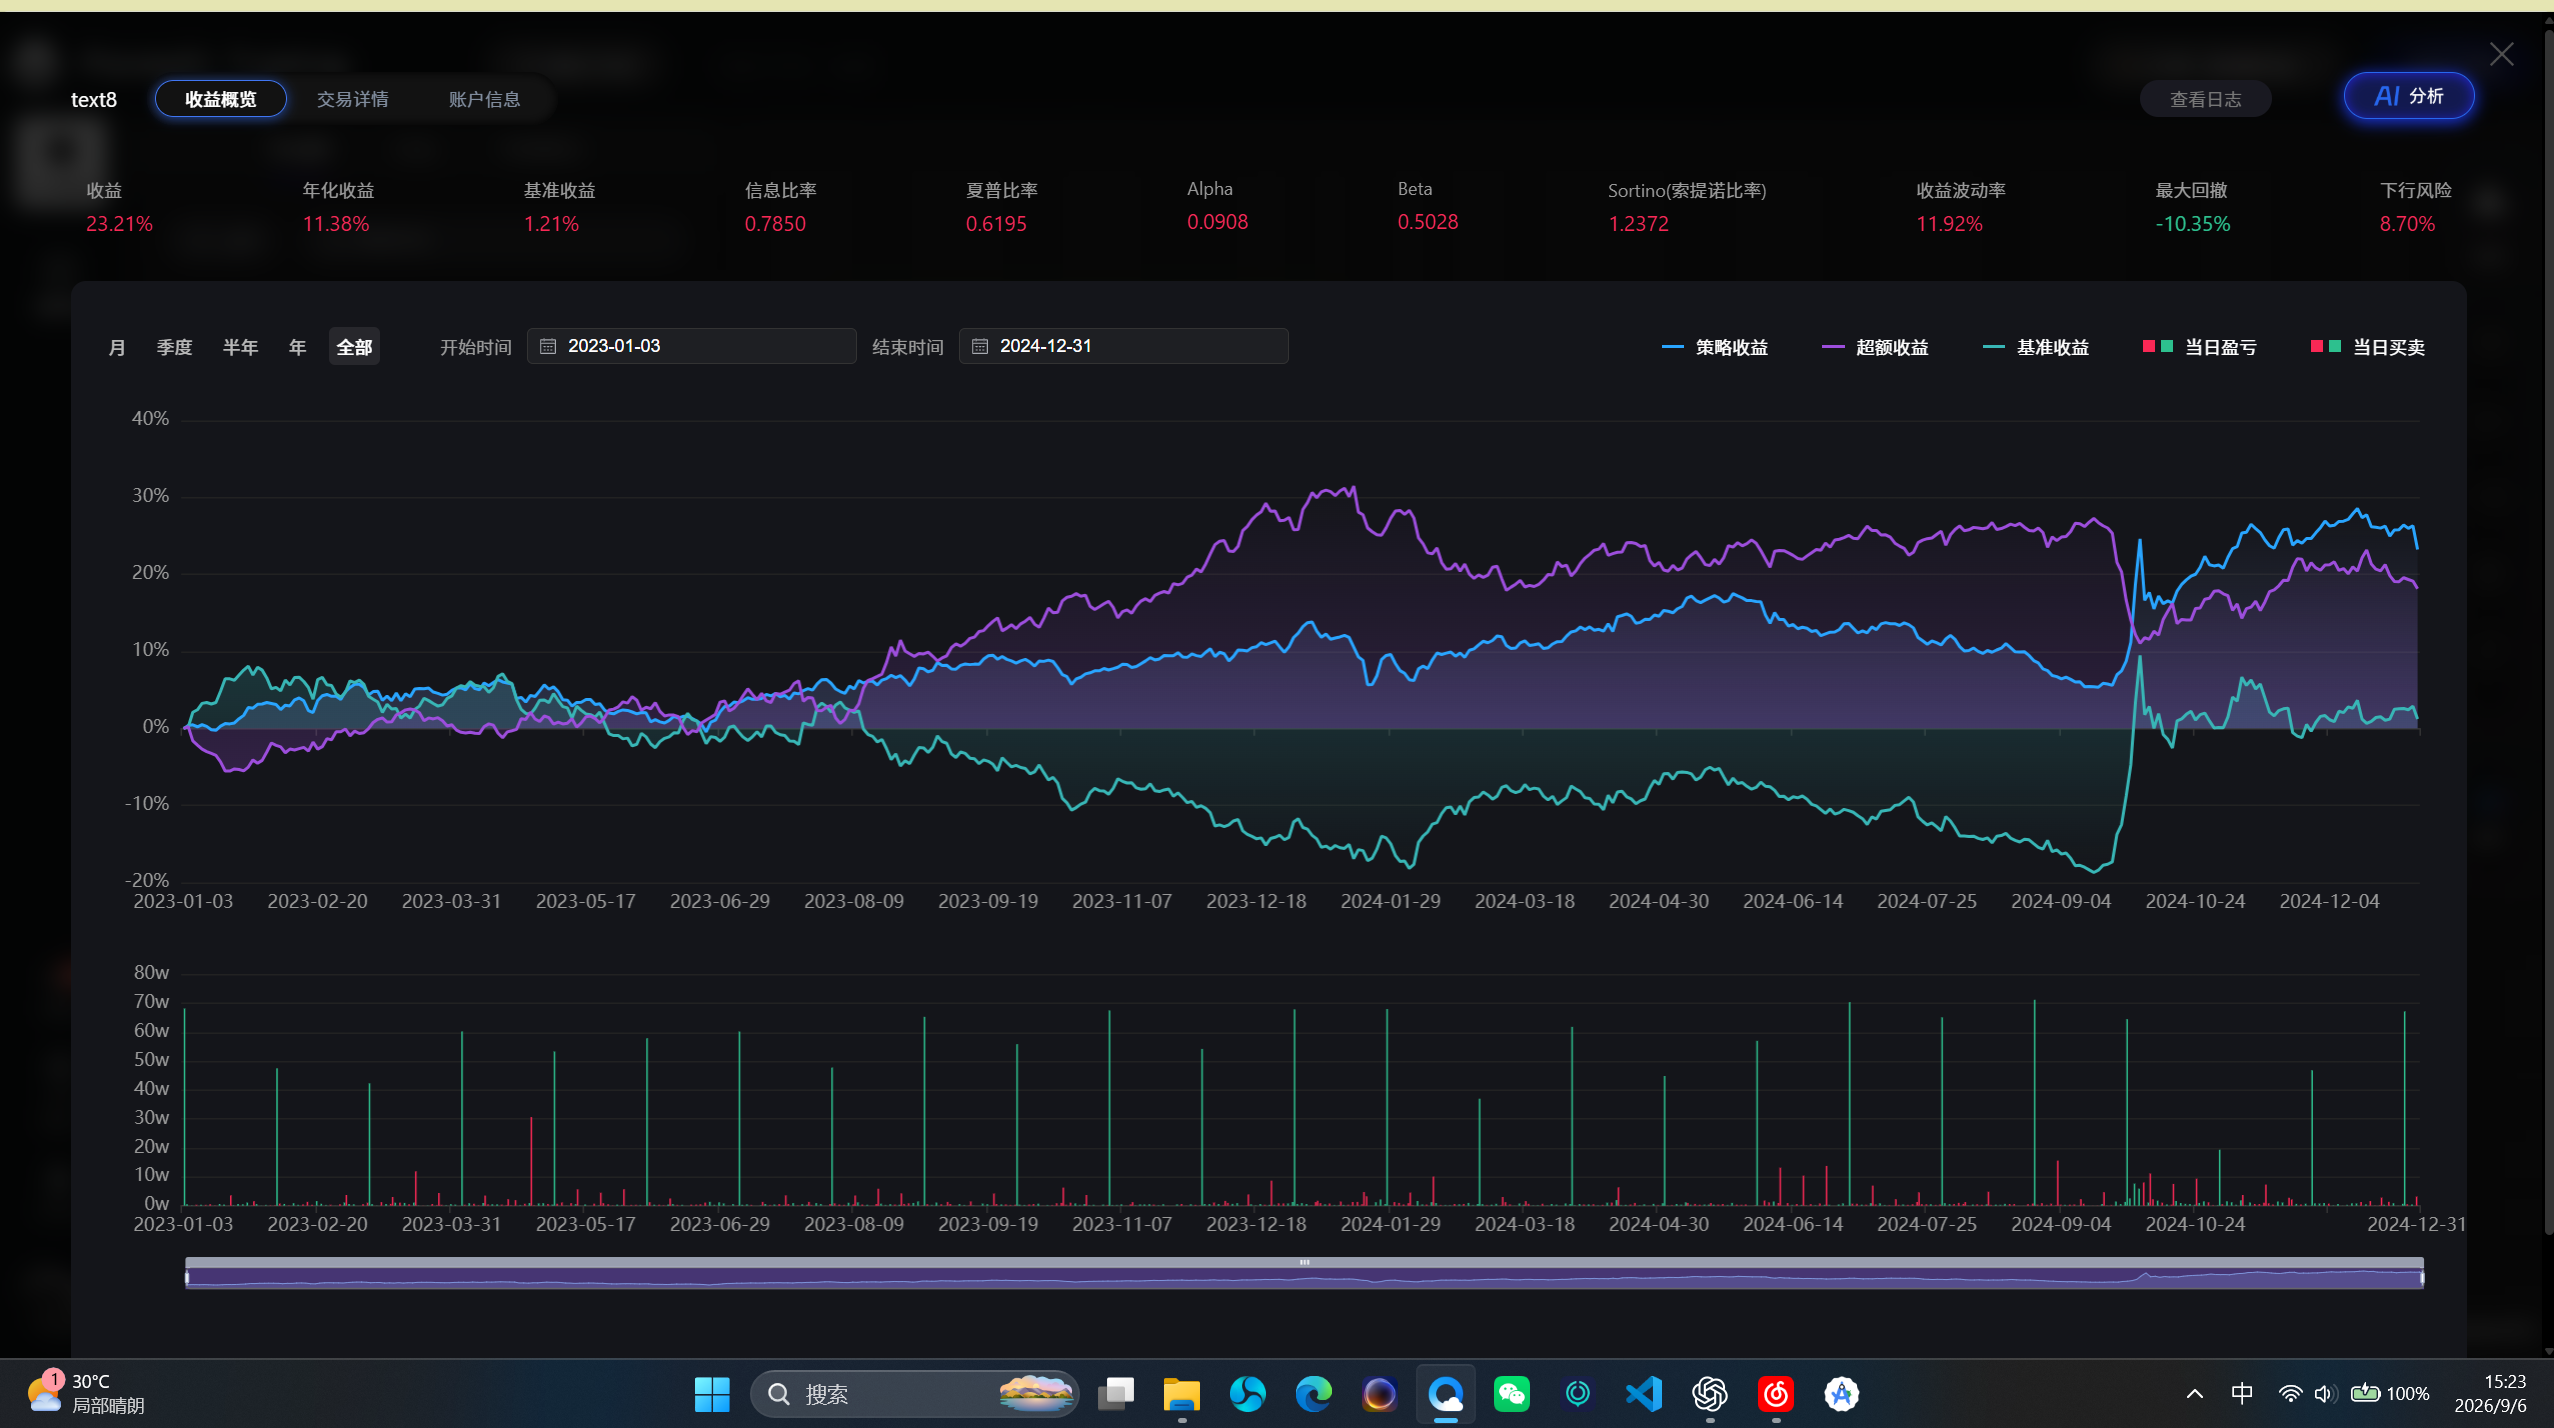Open the AI 分析 button
The width and height of the screenshot is (2554, 1428).
click(2409, 96)
